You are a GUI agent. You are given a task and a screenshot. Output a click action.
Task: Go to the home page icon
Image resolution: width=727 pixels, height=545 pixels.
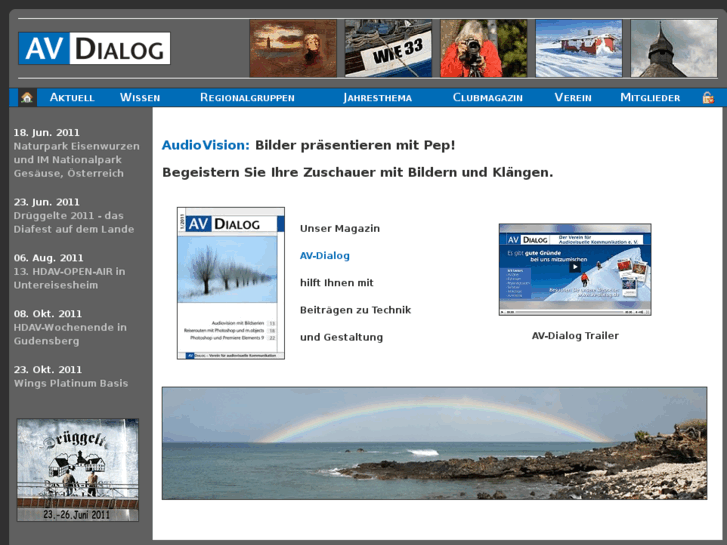(x=27, y=97)
